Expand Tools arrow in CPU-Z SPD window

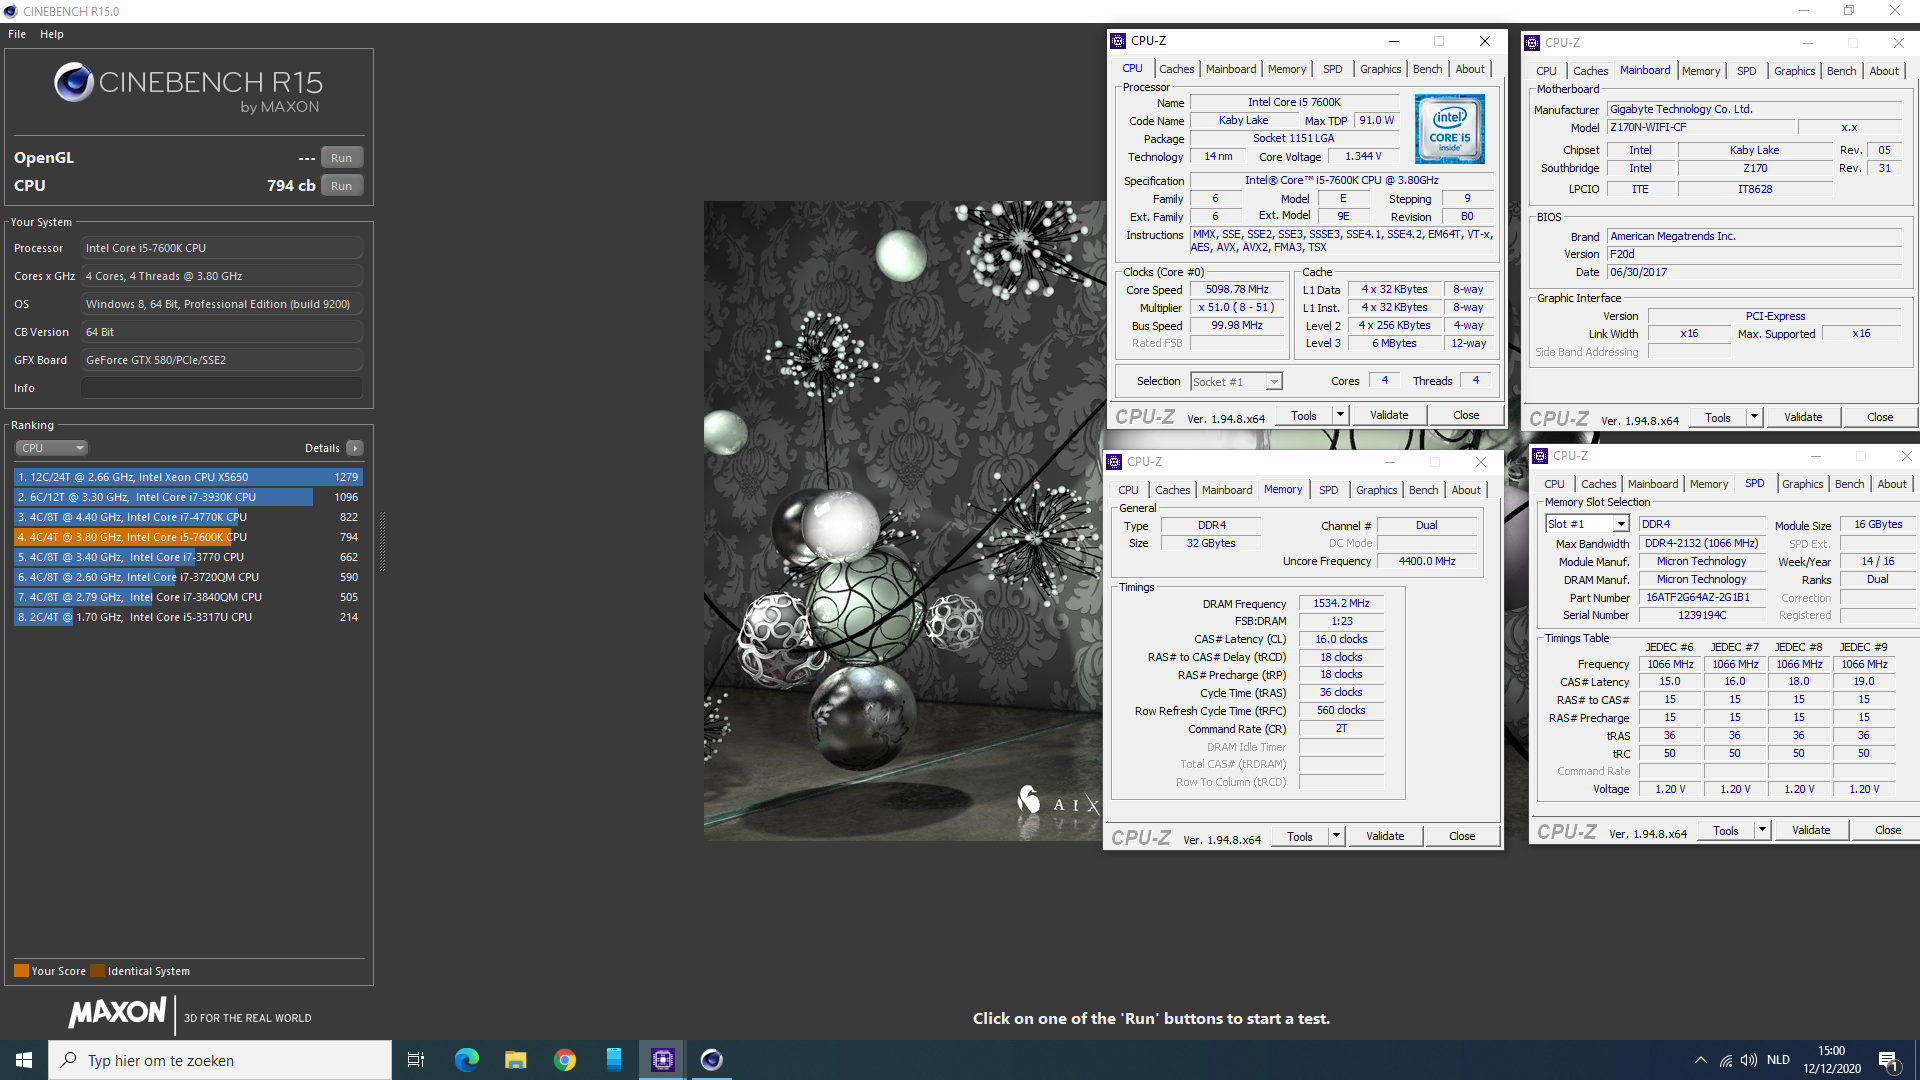click(x=1762, y=831)
